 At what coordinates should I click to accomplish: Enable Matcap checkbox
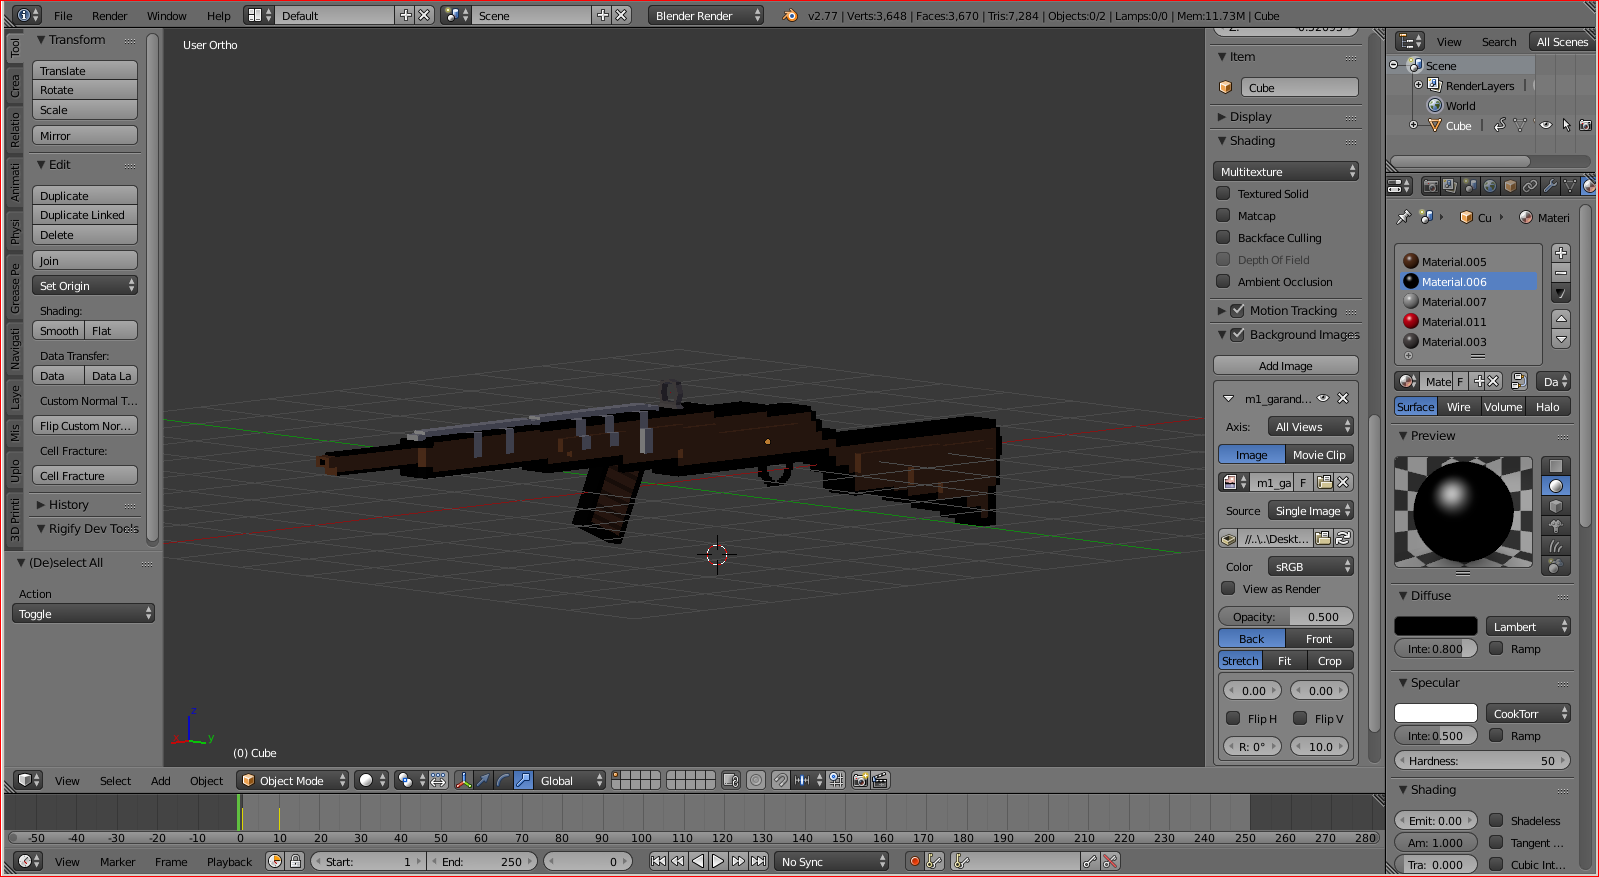(x=1223, y=215)
